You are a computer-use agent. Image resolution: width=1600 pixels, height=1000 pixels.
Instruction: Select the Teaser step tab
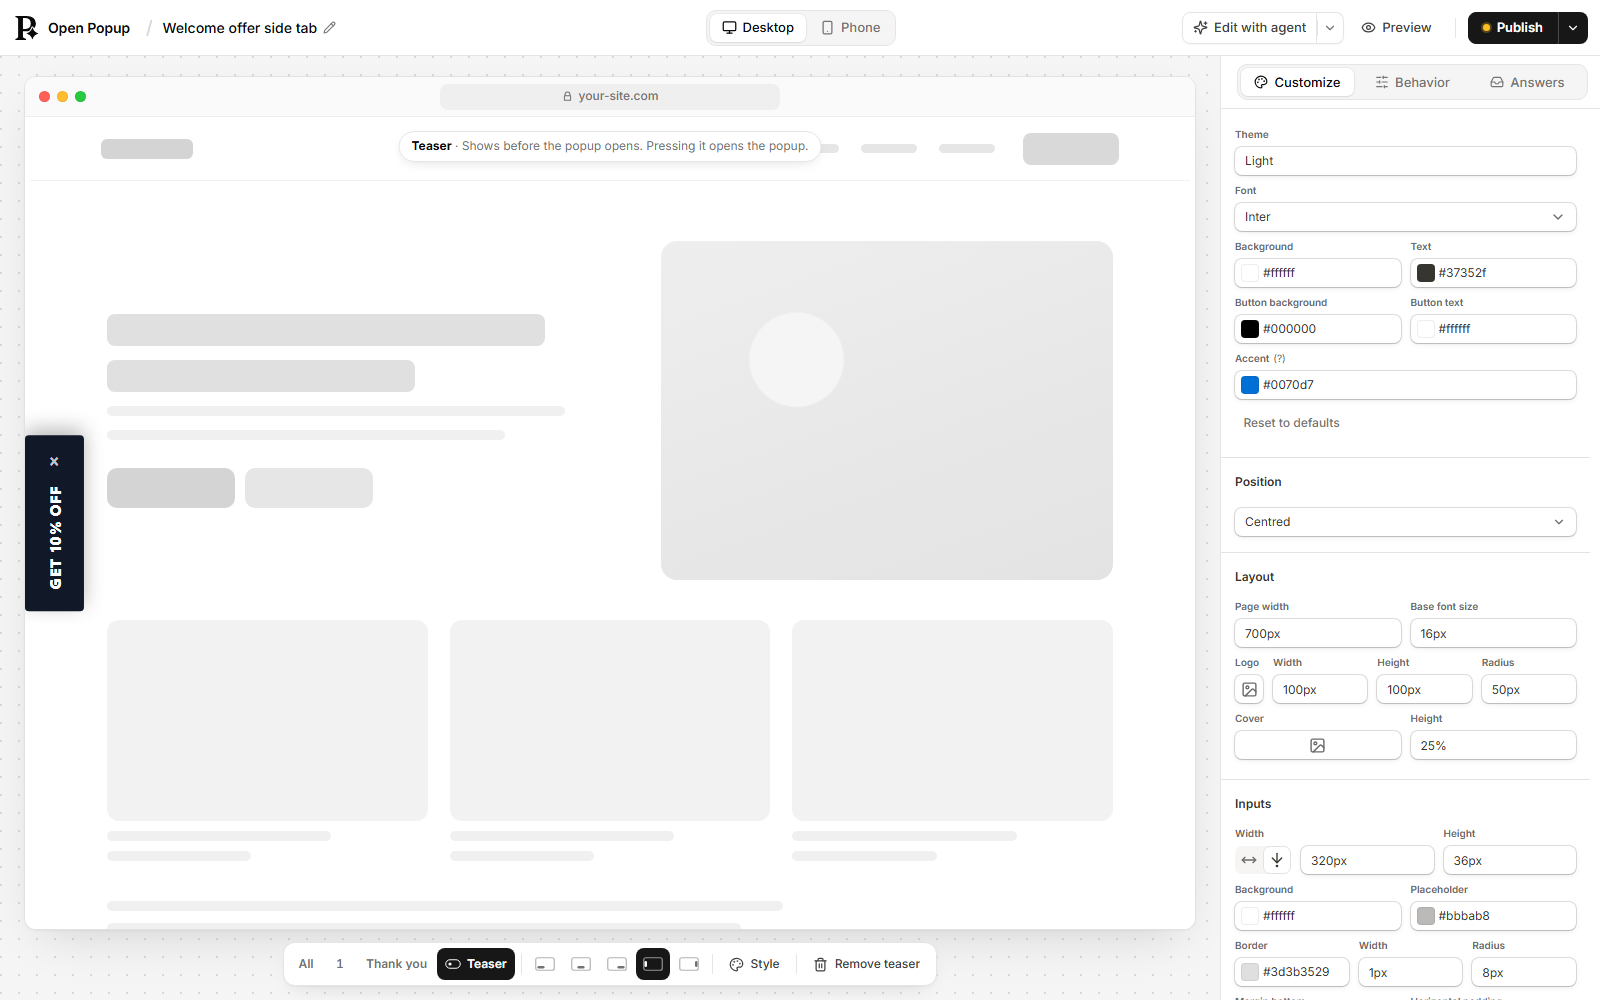[x=476, y=964]
